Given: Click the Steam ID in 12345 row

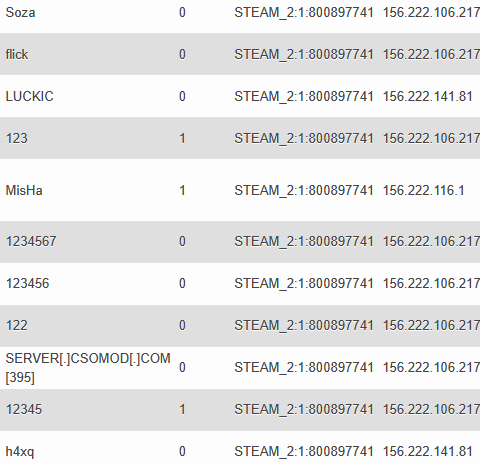Looking at the screenshot, I should 304,410.
